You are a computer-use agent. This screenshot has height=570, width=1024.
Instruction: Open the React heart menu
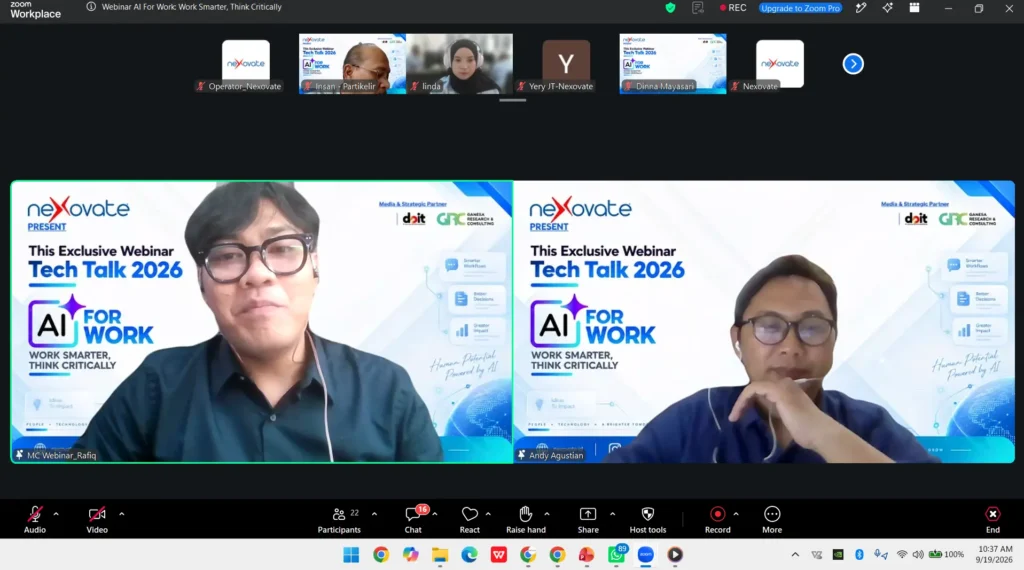pos(470,520)
